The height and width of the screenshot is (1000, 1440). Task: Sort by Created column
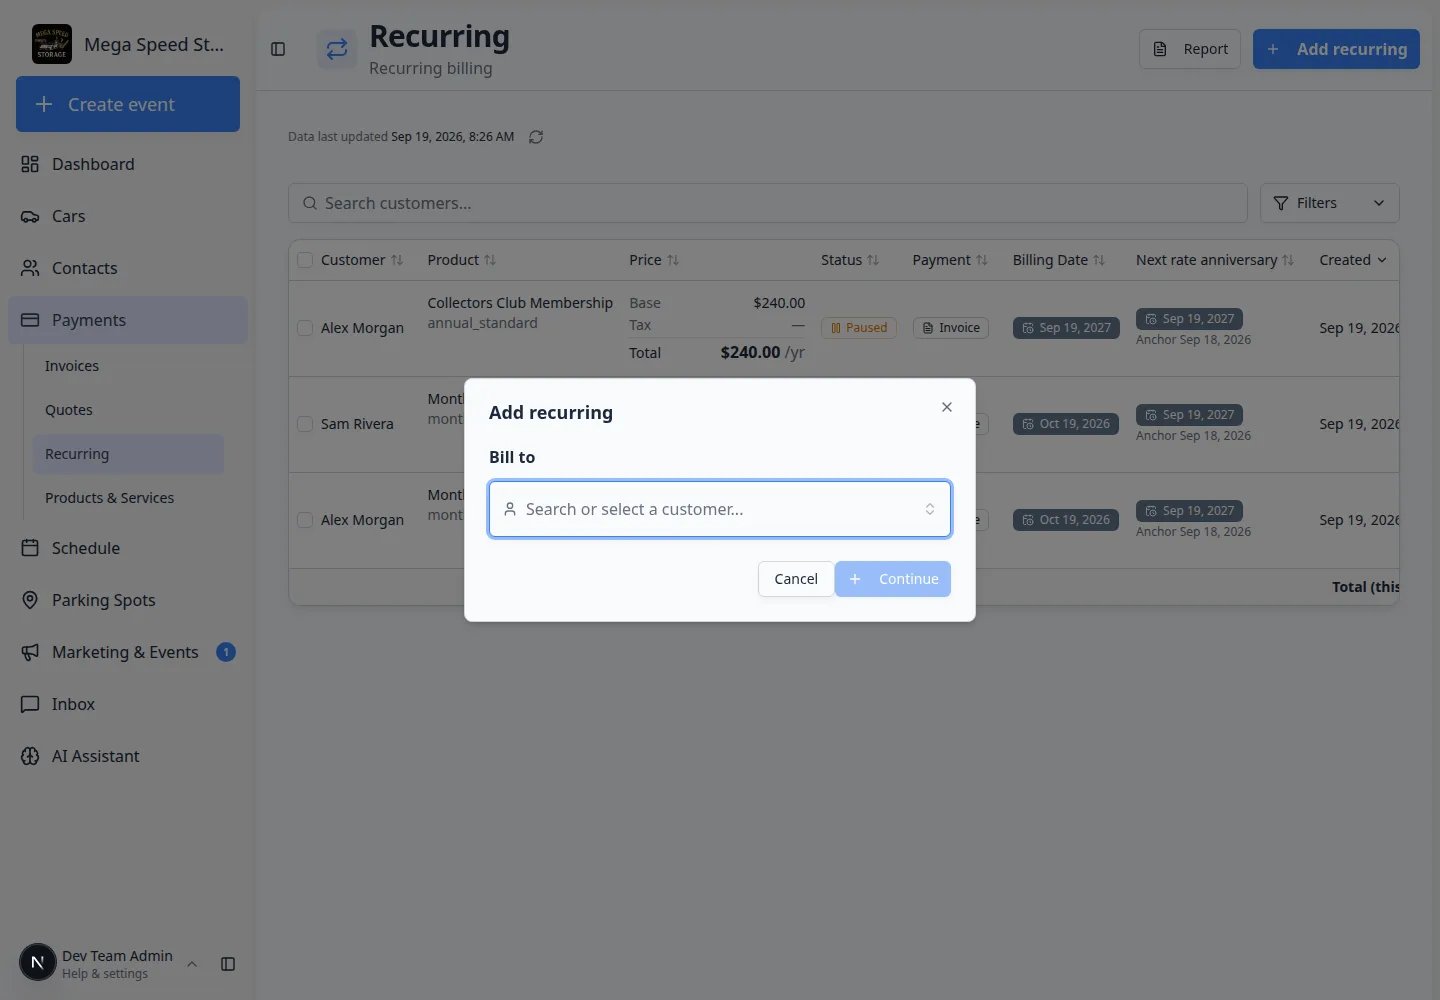point(1353,260)
